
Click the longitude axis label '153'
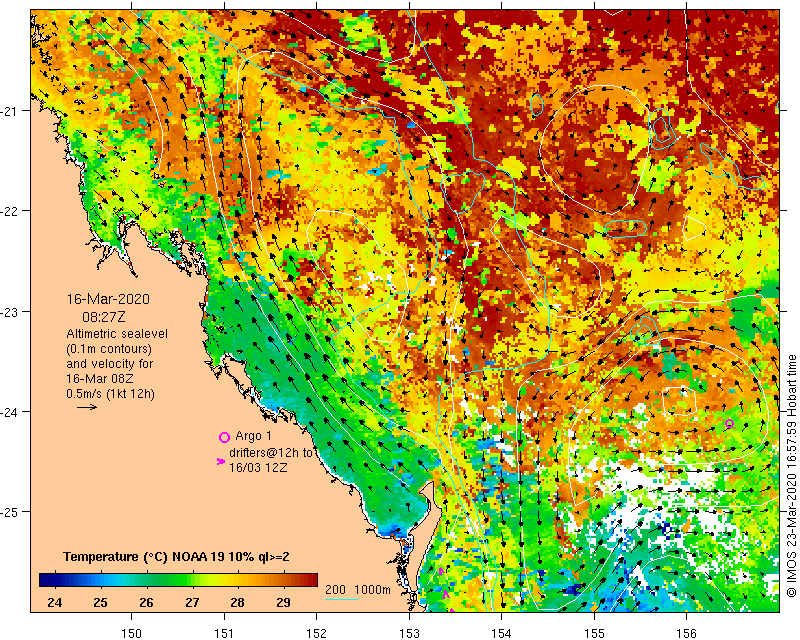[409, 633]
